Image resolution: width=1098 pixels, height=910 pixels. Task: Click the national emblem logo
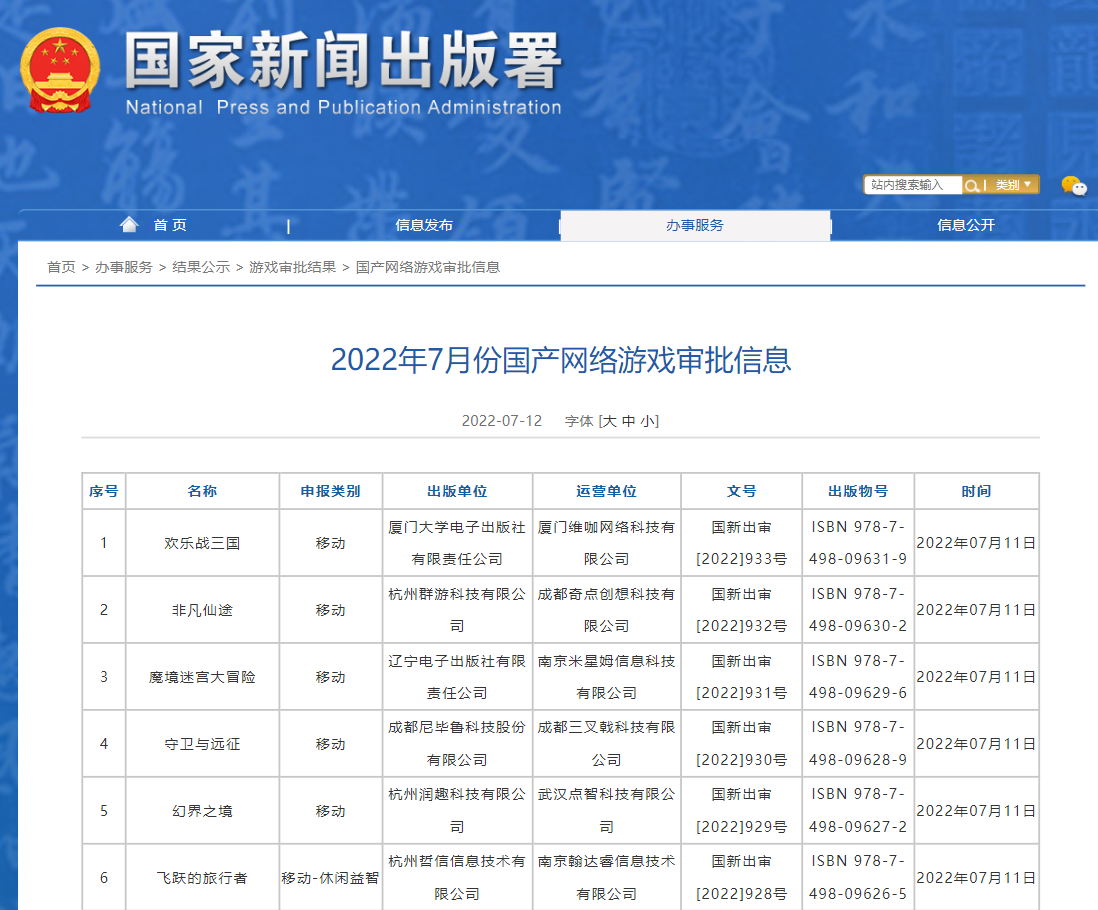click(x=60, y=70)
